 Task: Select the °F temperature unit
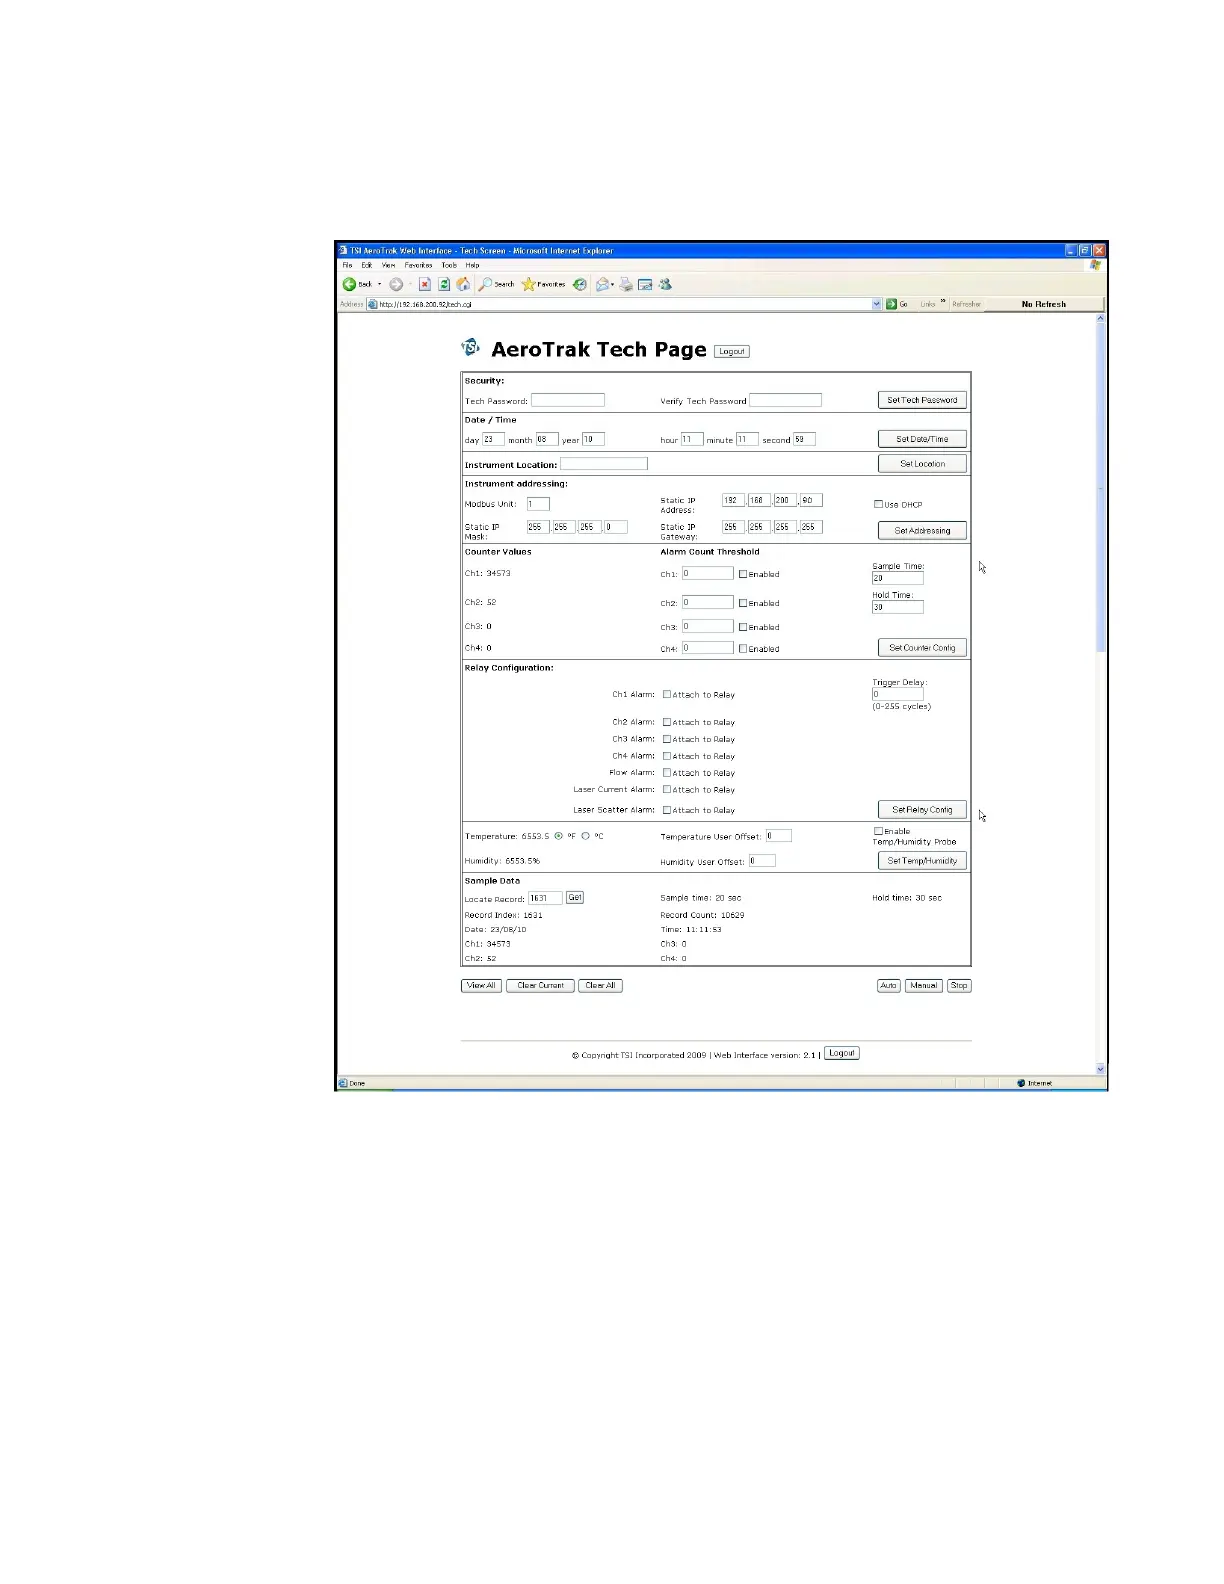tap(559, 836)
